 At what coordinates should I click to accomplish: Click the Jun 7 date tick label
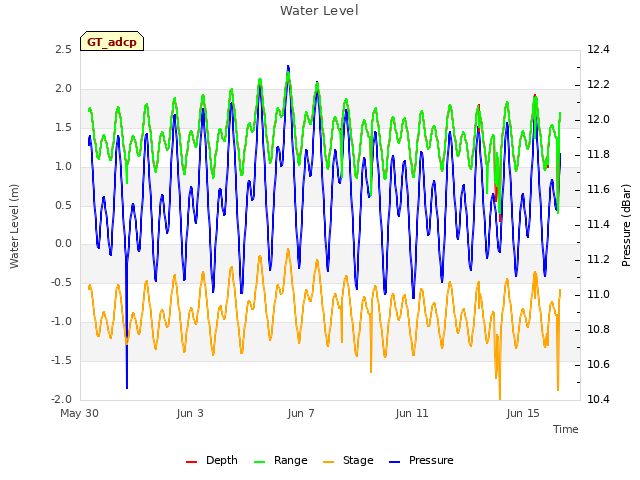(301, 413)
